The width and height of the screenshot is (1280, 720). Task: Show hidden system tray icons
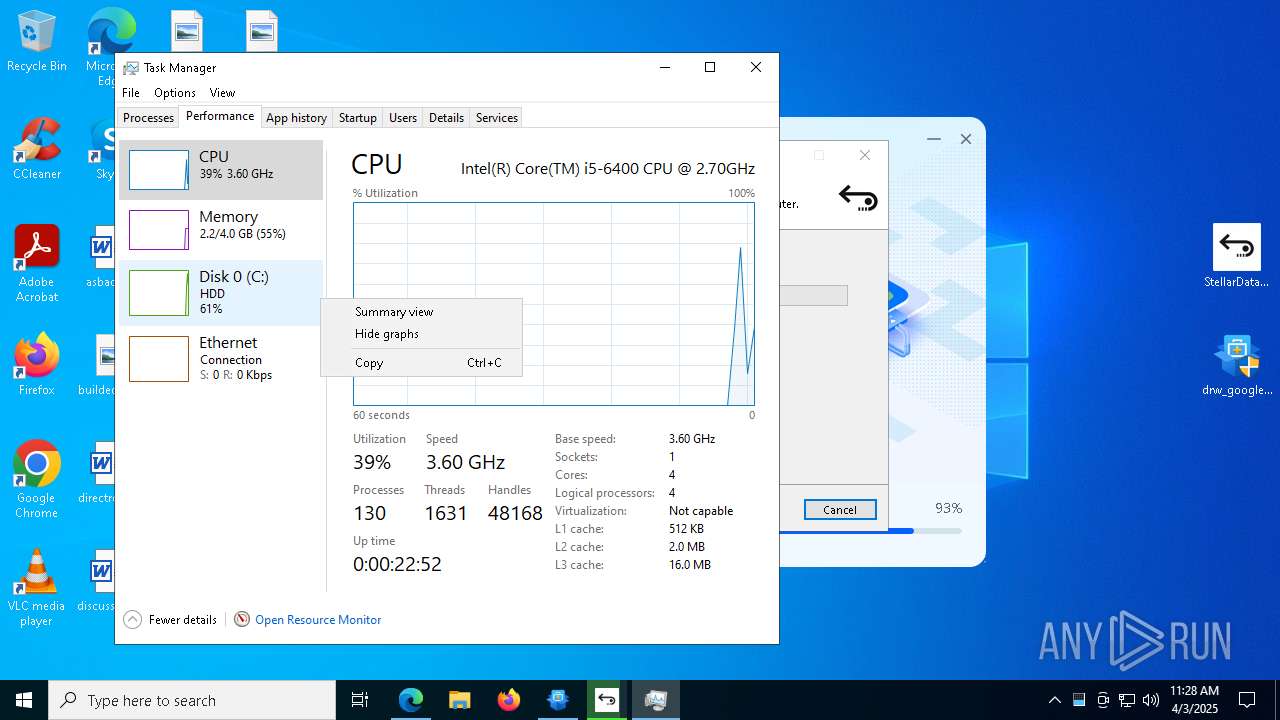pos(1054,700)
